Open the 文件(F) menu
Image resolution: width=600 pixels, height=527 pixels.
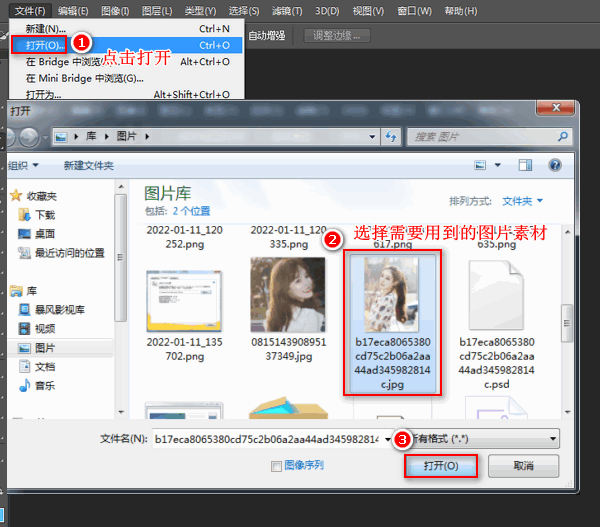[x=30, y=11]
